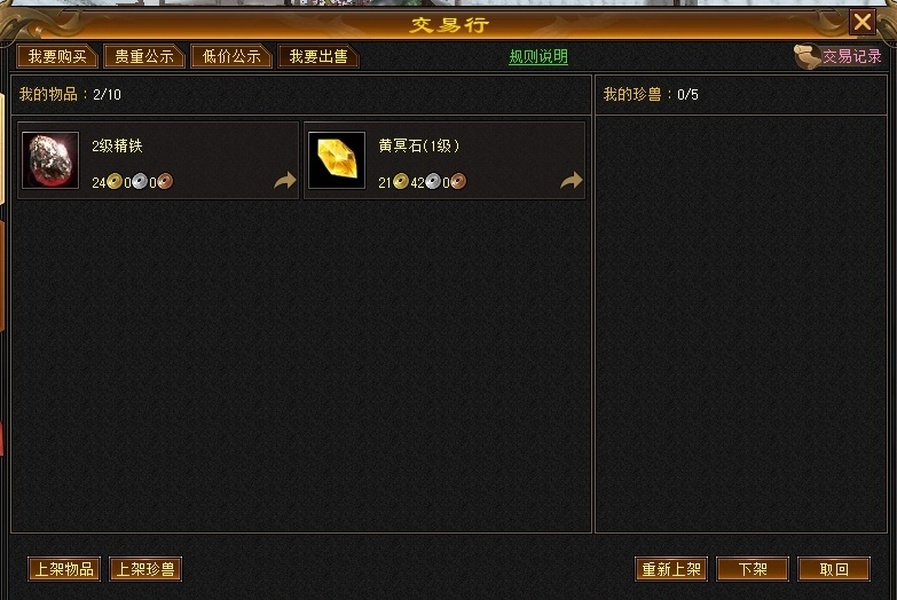
Task: Open the 贵重公示 tab
Action: (144, 57)
